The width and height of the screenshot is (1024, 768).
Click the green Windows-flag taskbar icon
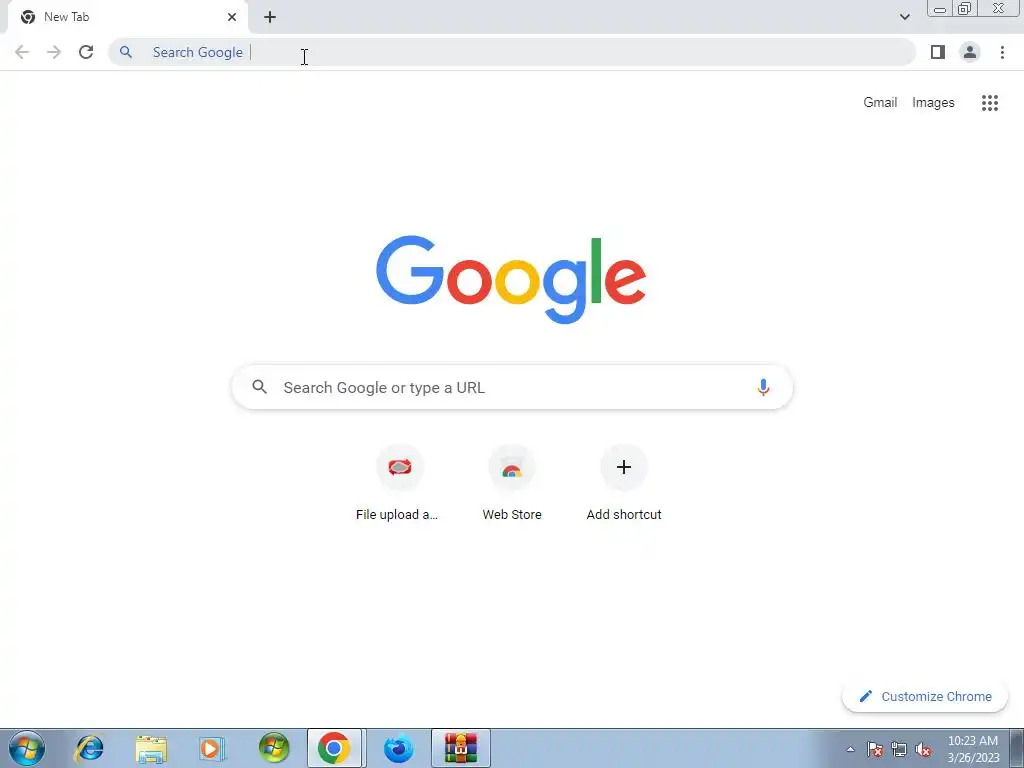pyautogui.click(x=274, y=748)
